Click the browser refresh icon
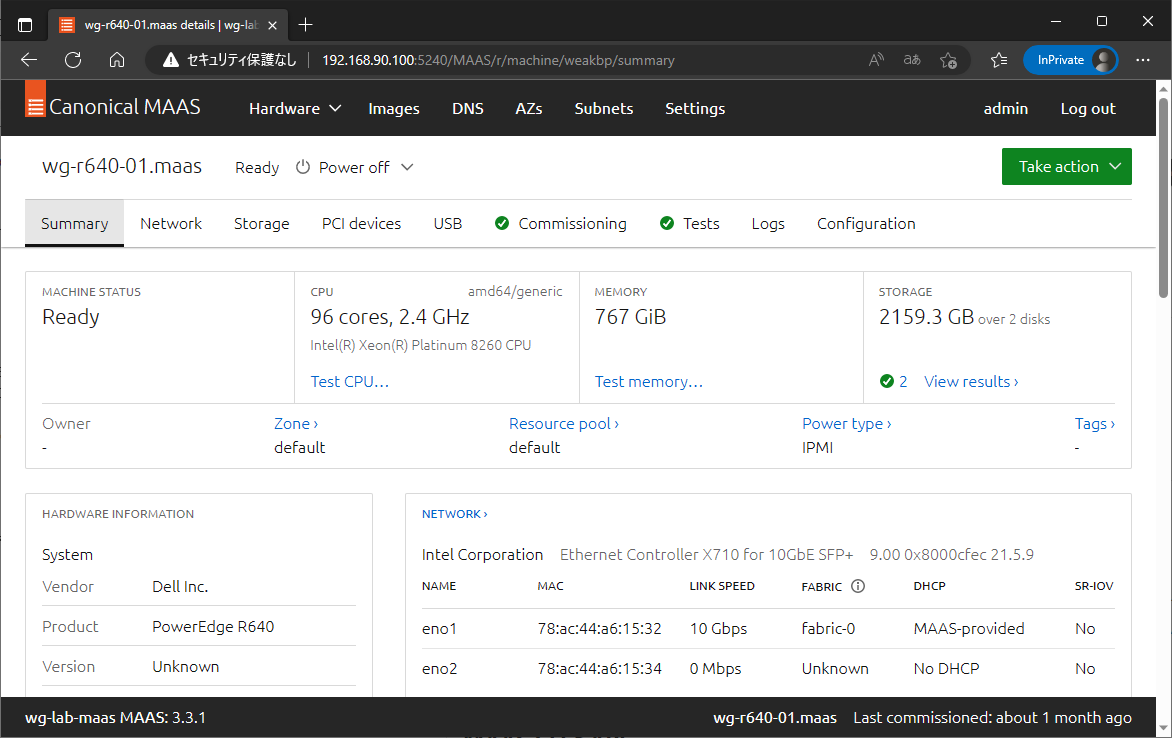Screen dimensions: 1172x738 tap(72, 59)
